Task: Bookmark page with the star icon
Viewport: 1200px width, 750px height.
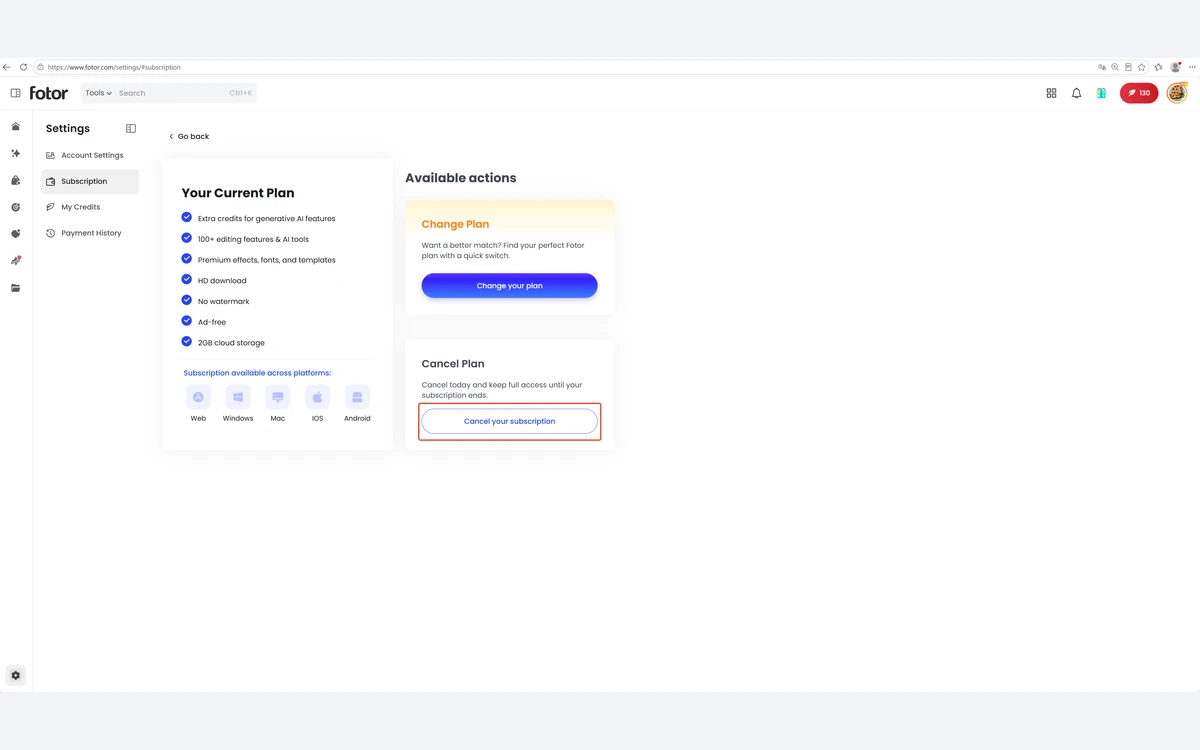Action: [x=1142, y=67]
